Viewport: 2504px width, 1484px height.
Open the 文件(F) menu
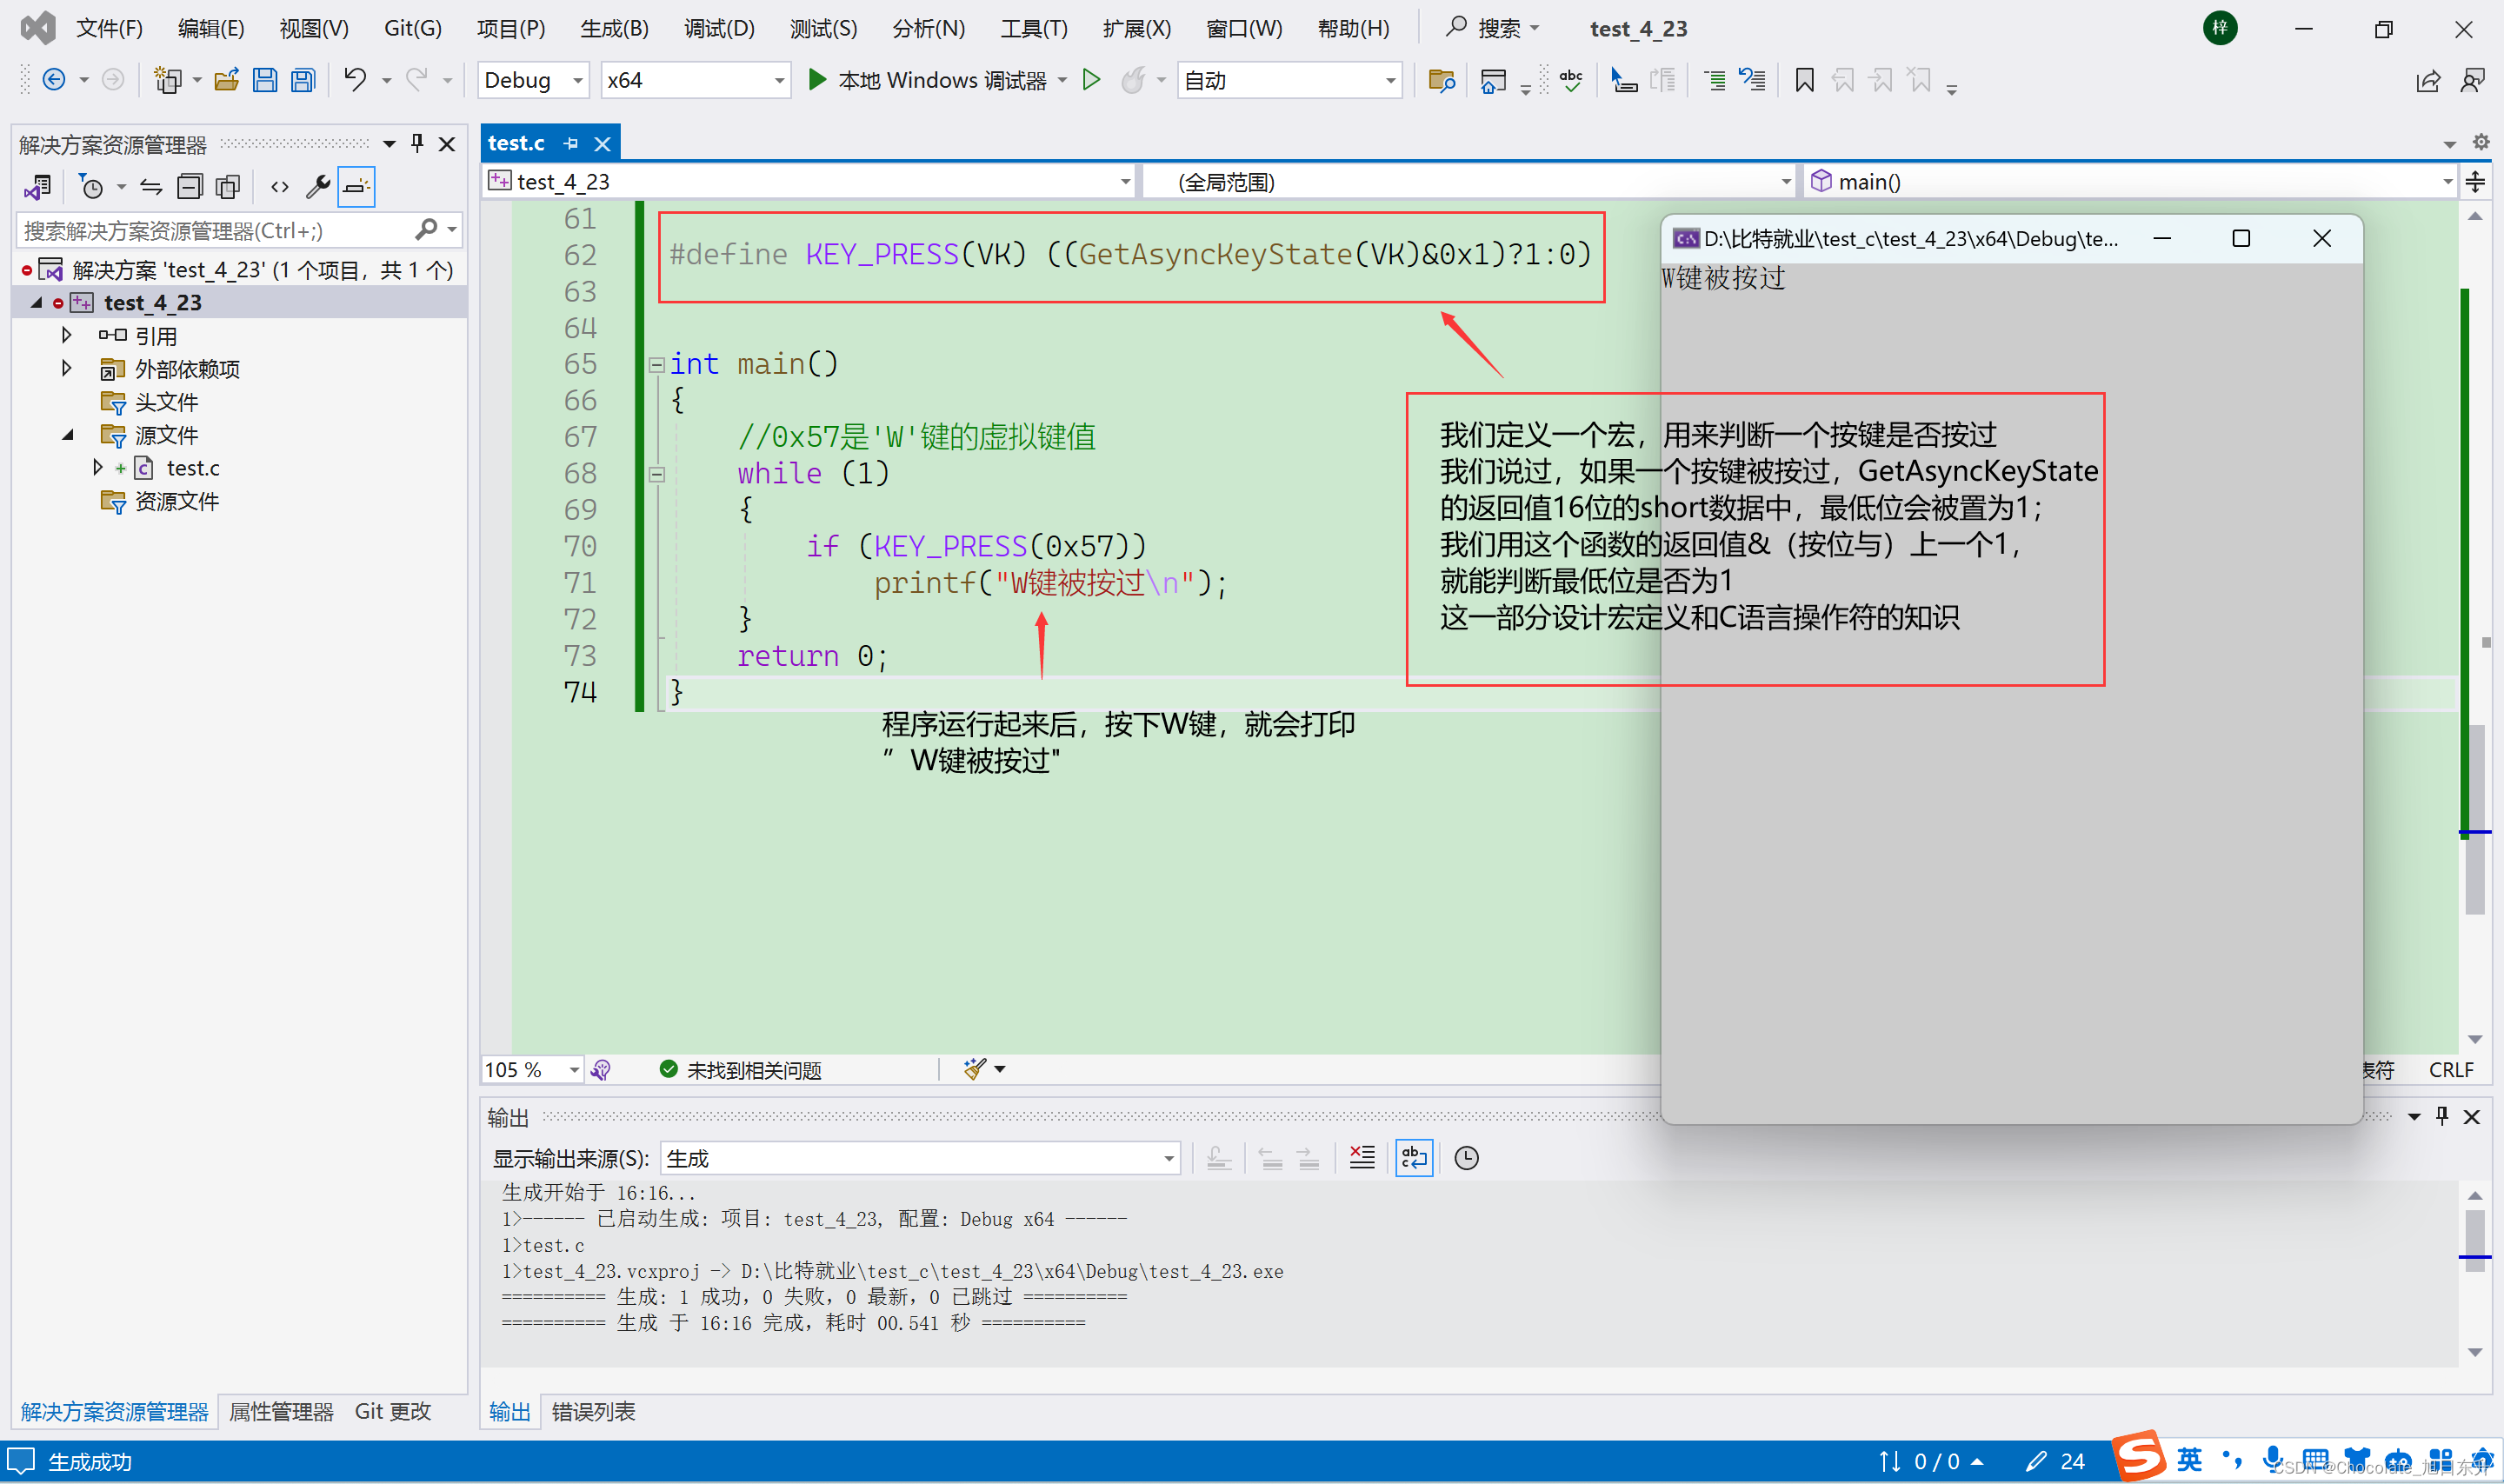(110, 28)
